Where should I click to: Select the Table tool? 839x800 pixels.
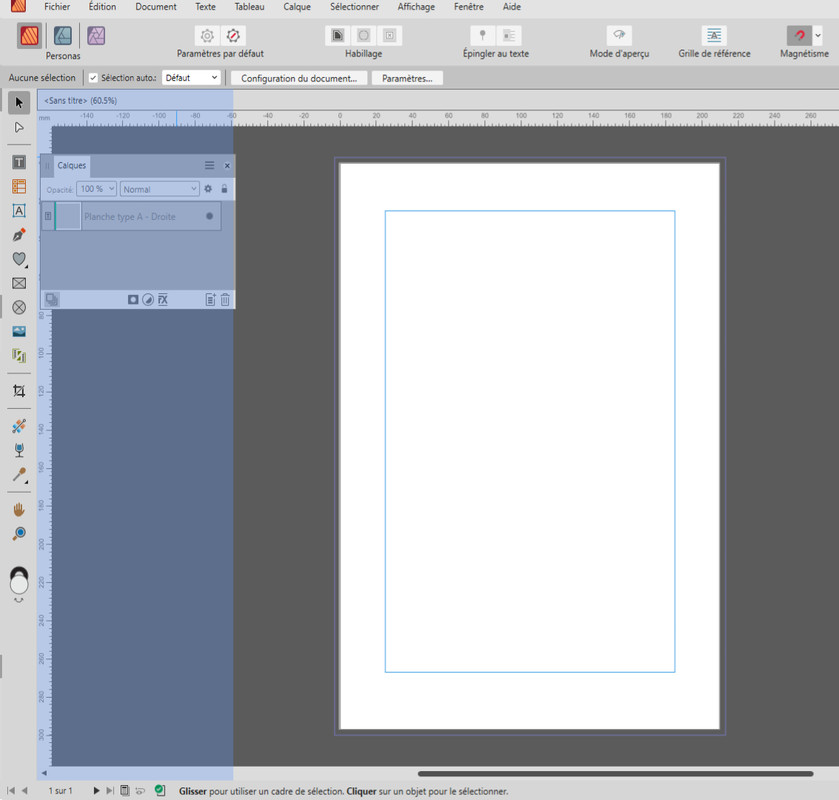point(19,186)
